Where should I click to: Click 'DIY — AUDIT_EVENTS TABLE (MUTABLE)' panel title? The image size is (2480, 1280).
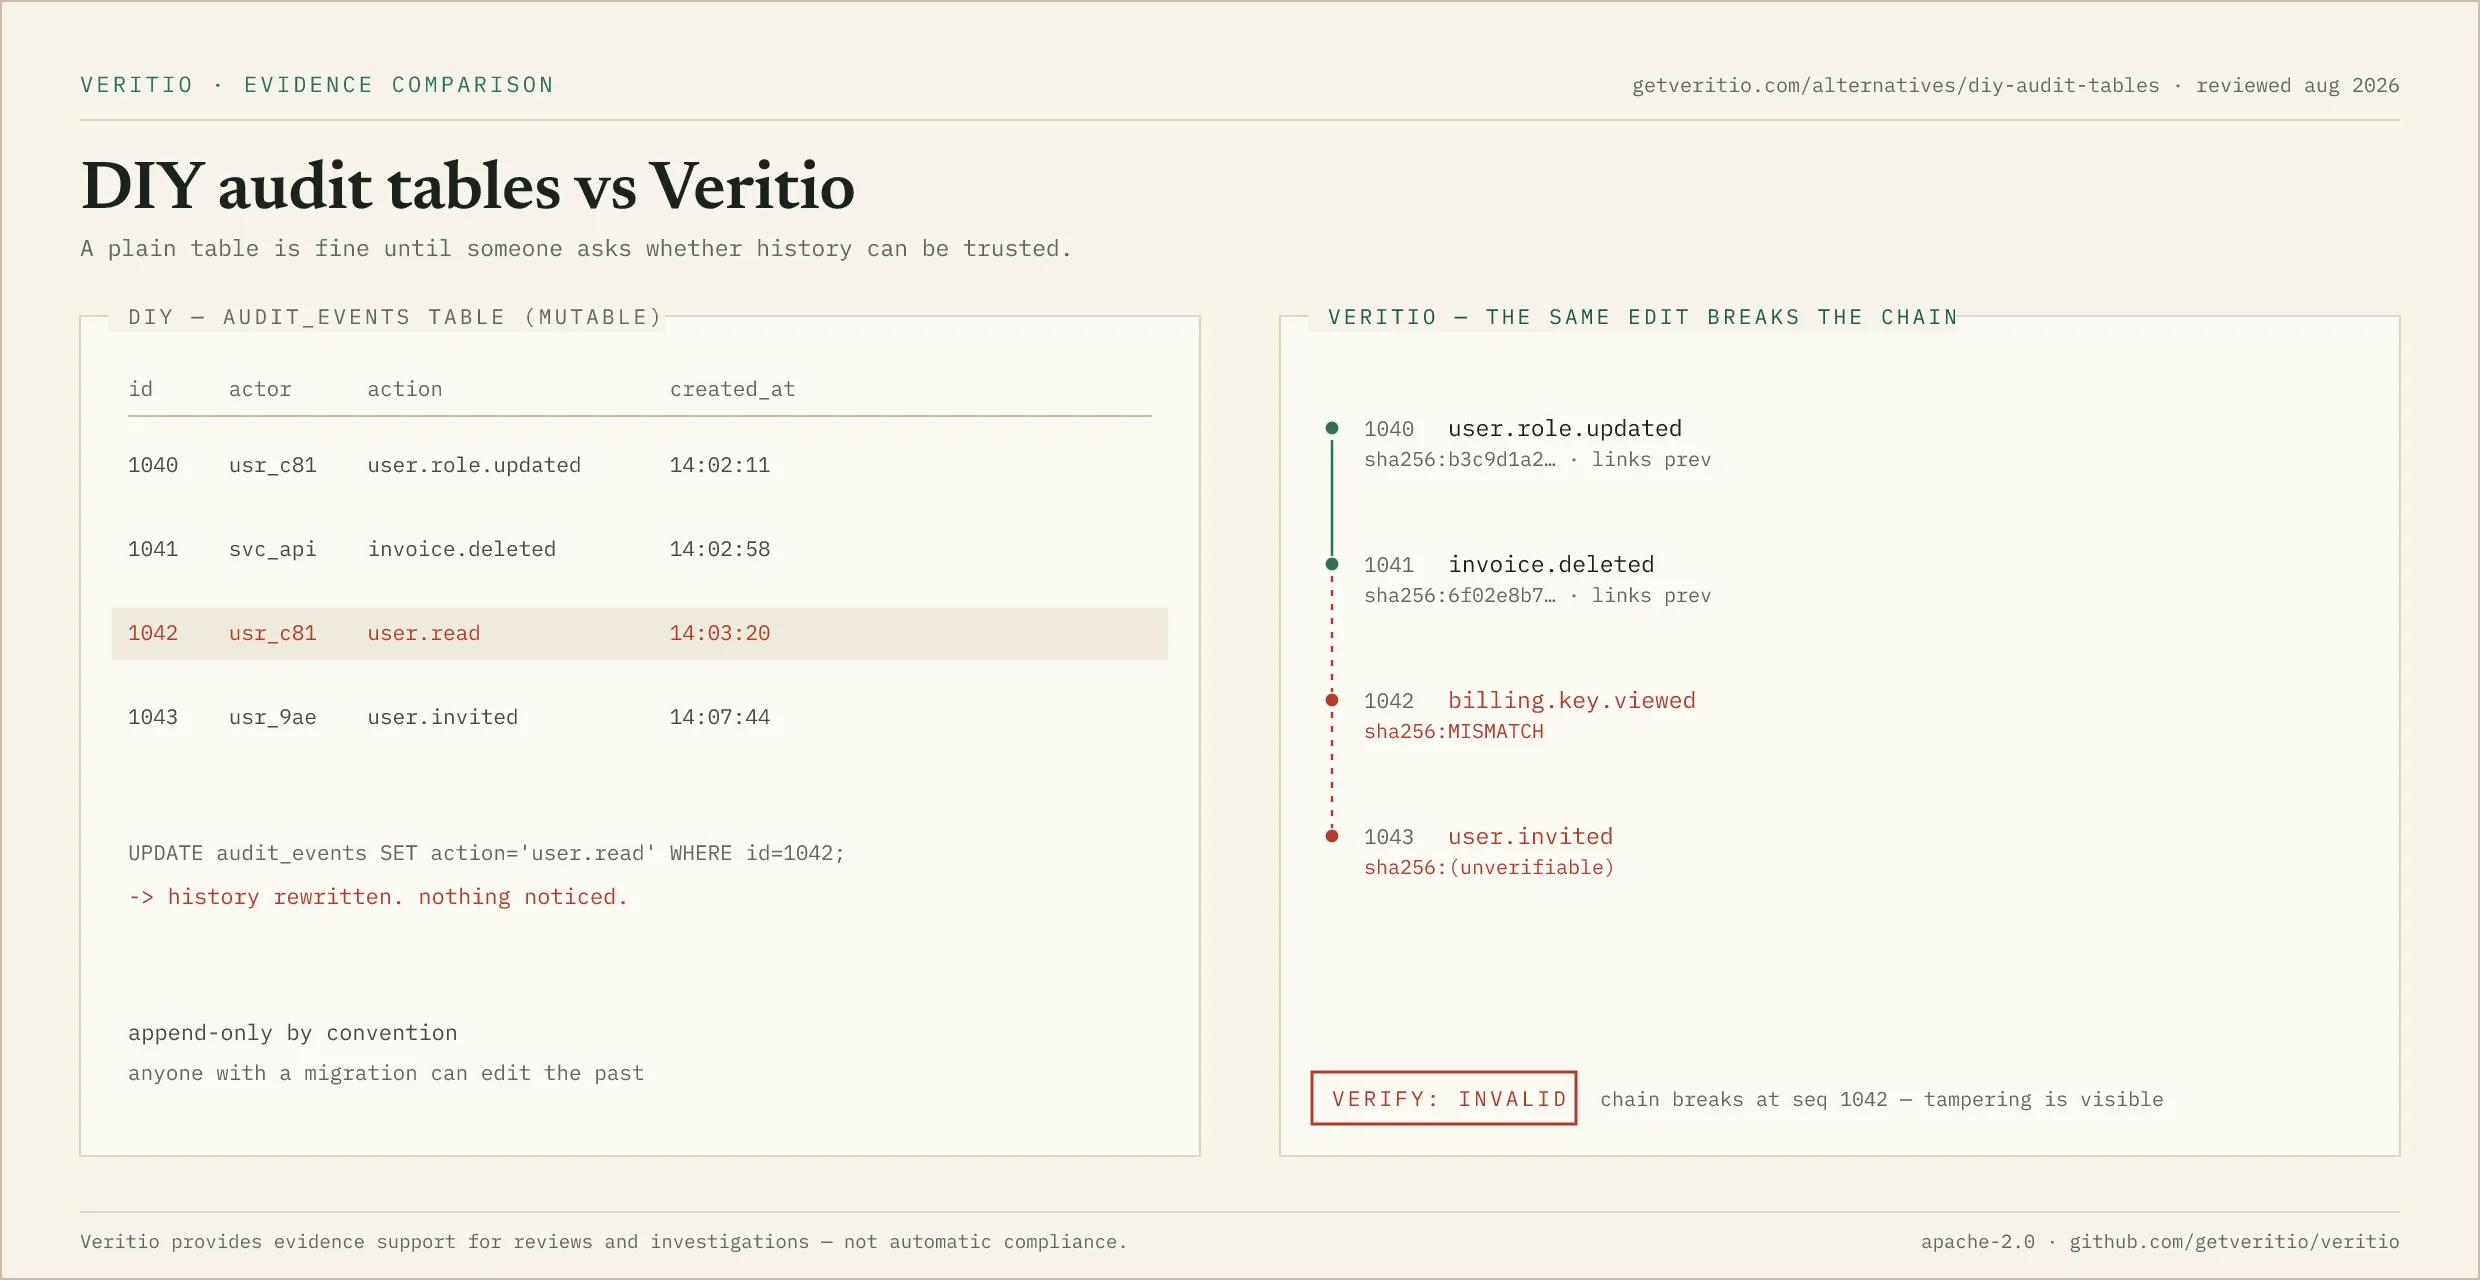[395, 317]
